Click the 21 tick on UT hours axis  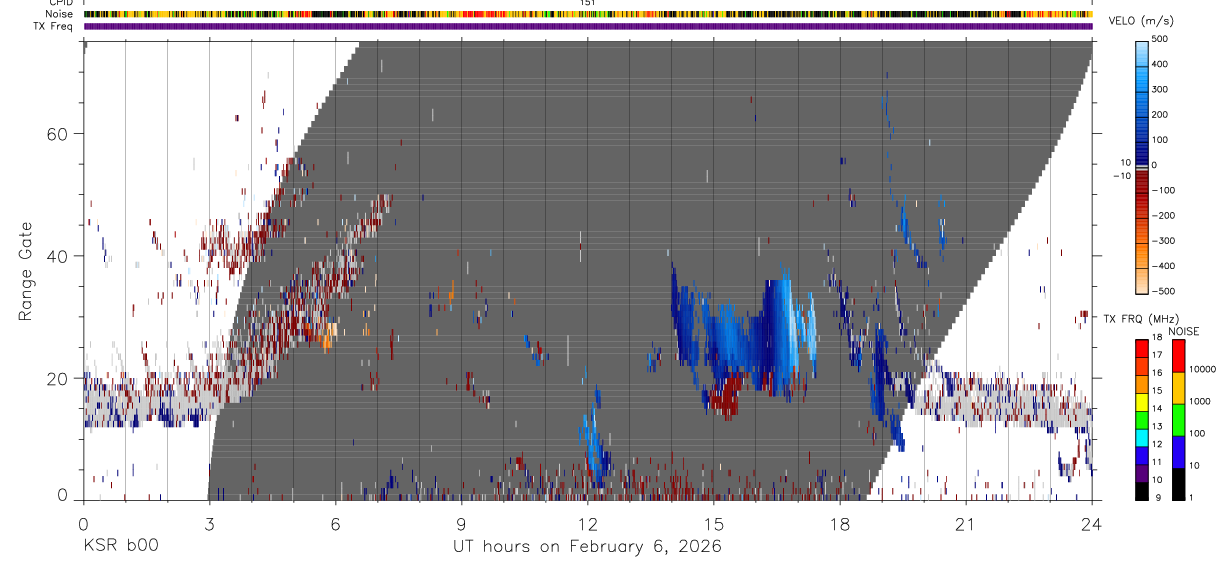coord(965,523)
